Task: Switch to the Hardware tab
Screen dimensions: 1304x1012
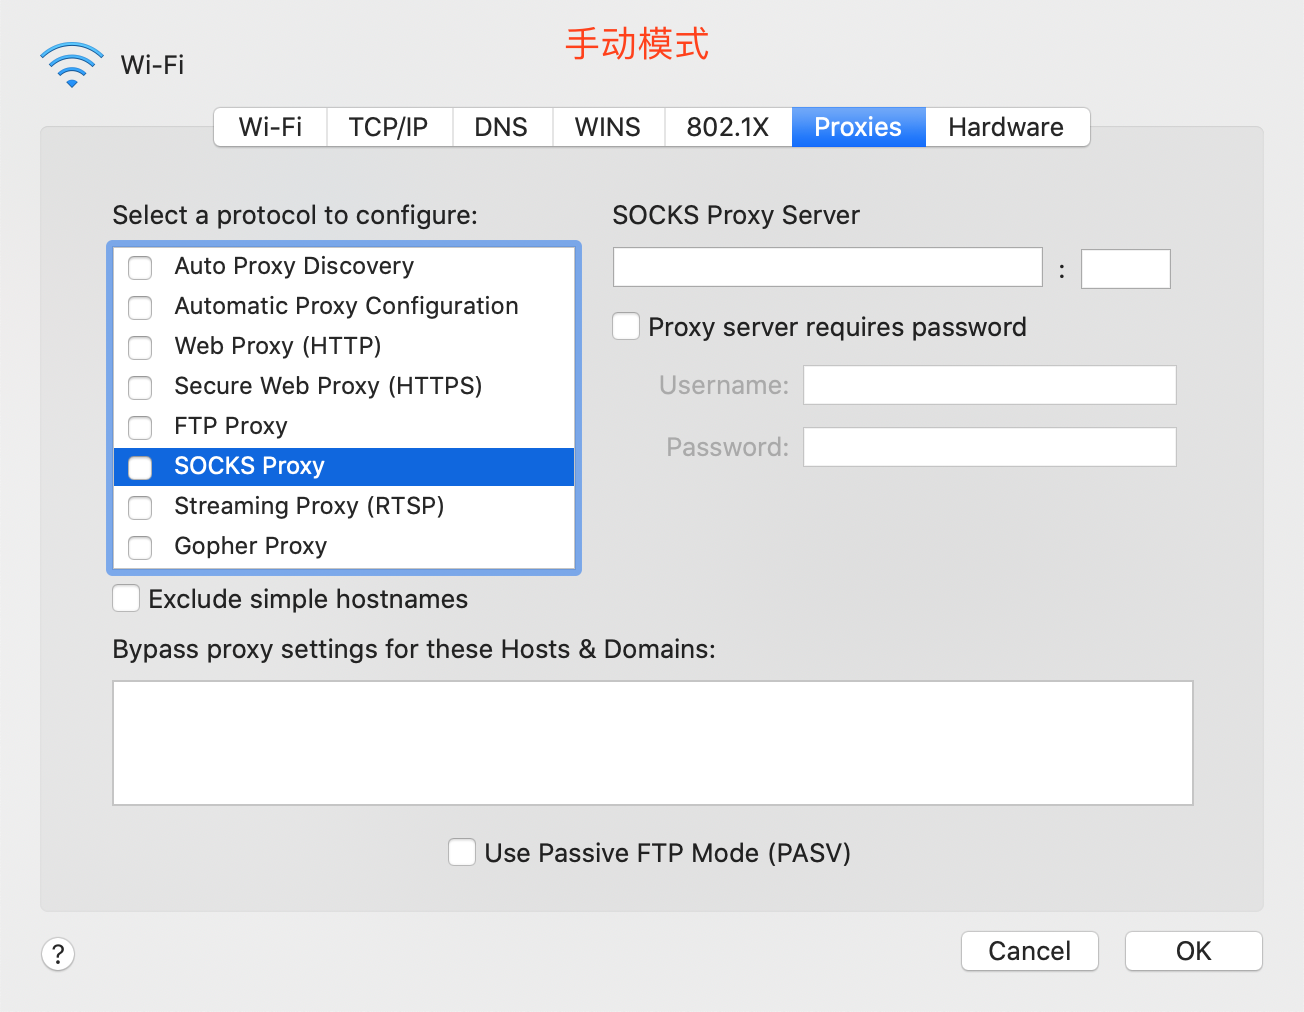Action: (1006, 127)
